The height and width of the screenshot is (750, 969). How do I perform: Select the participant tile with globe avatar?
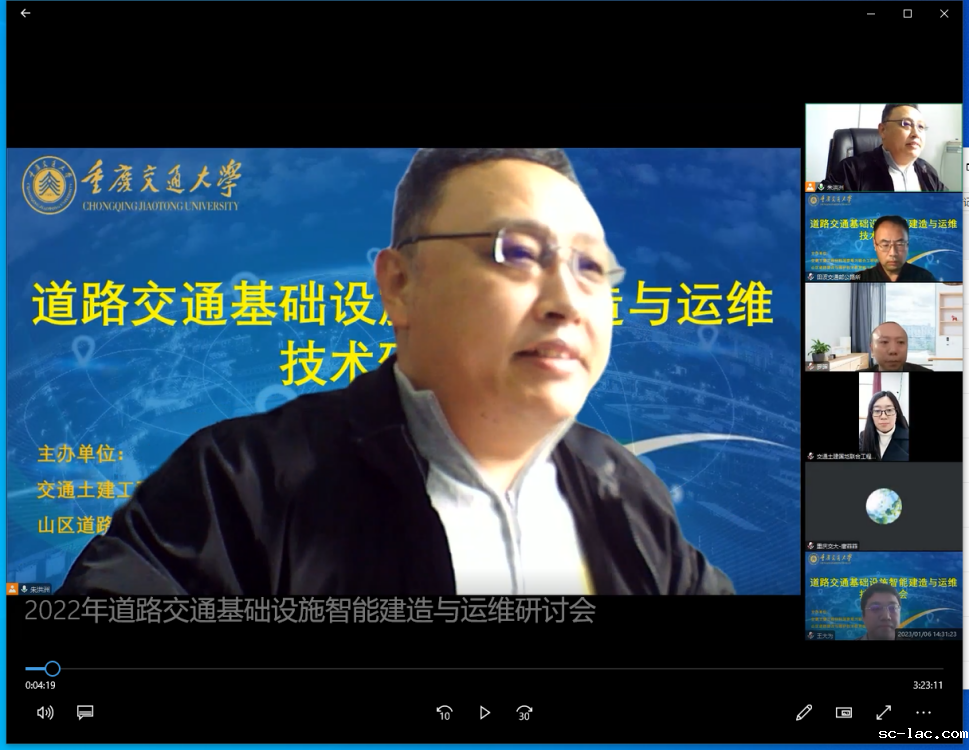coord(883,506)
